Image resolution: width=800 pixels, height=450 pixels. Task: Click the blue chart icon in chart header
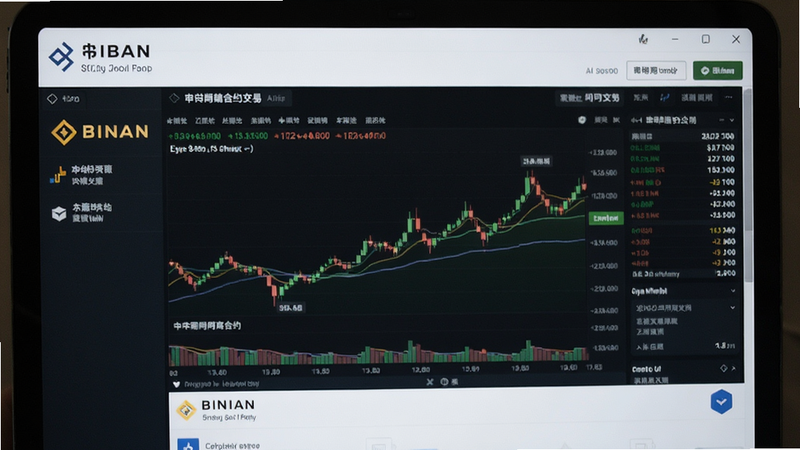tap(664, 97)
